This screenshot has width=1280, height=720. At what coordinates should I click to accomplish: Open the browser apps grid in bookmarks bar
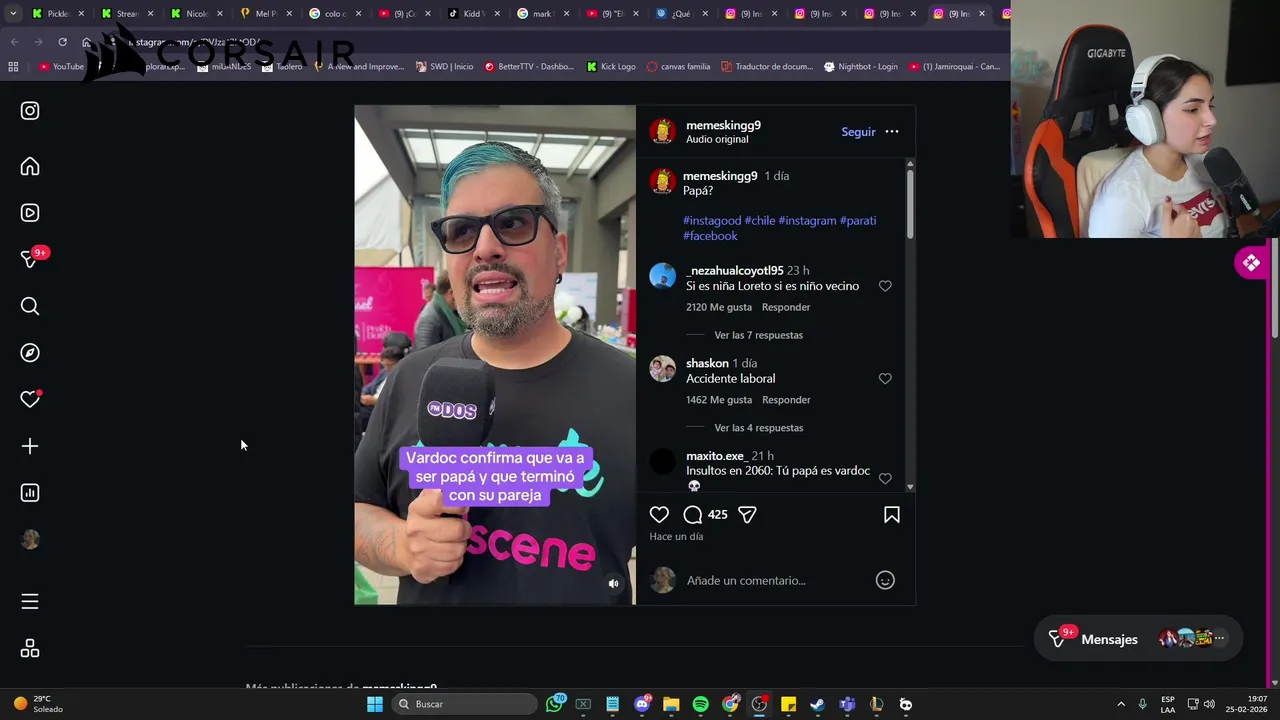coord(13,67)
